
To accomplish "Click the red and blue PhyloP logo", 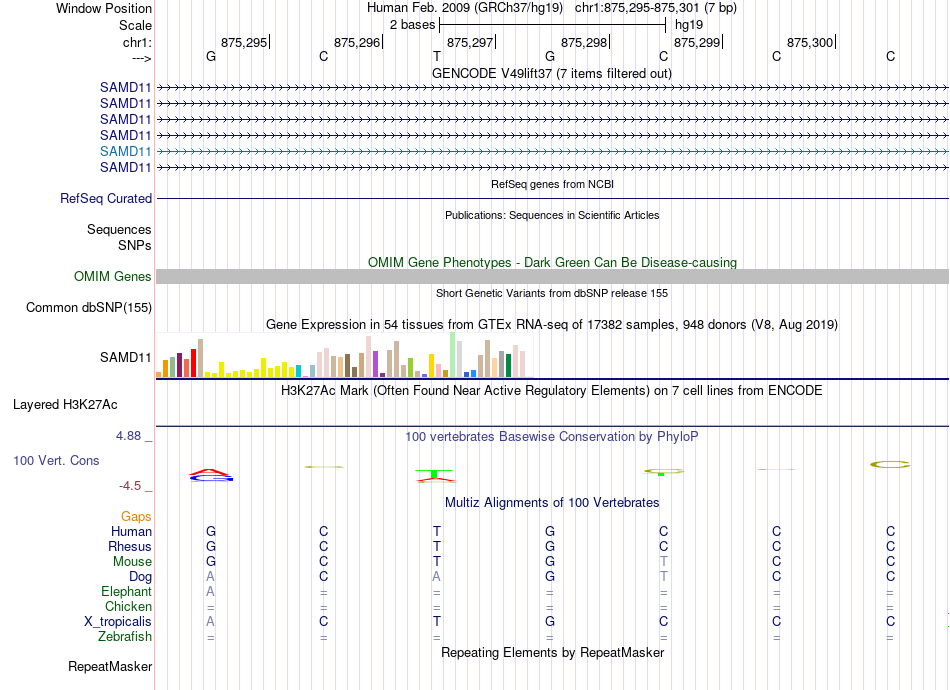I will tap(211, 476).
